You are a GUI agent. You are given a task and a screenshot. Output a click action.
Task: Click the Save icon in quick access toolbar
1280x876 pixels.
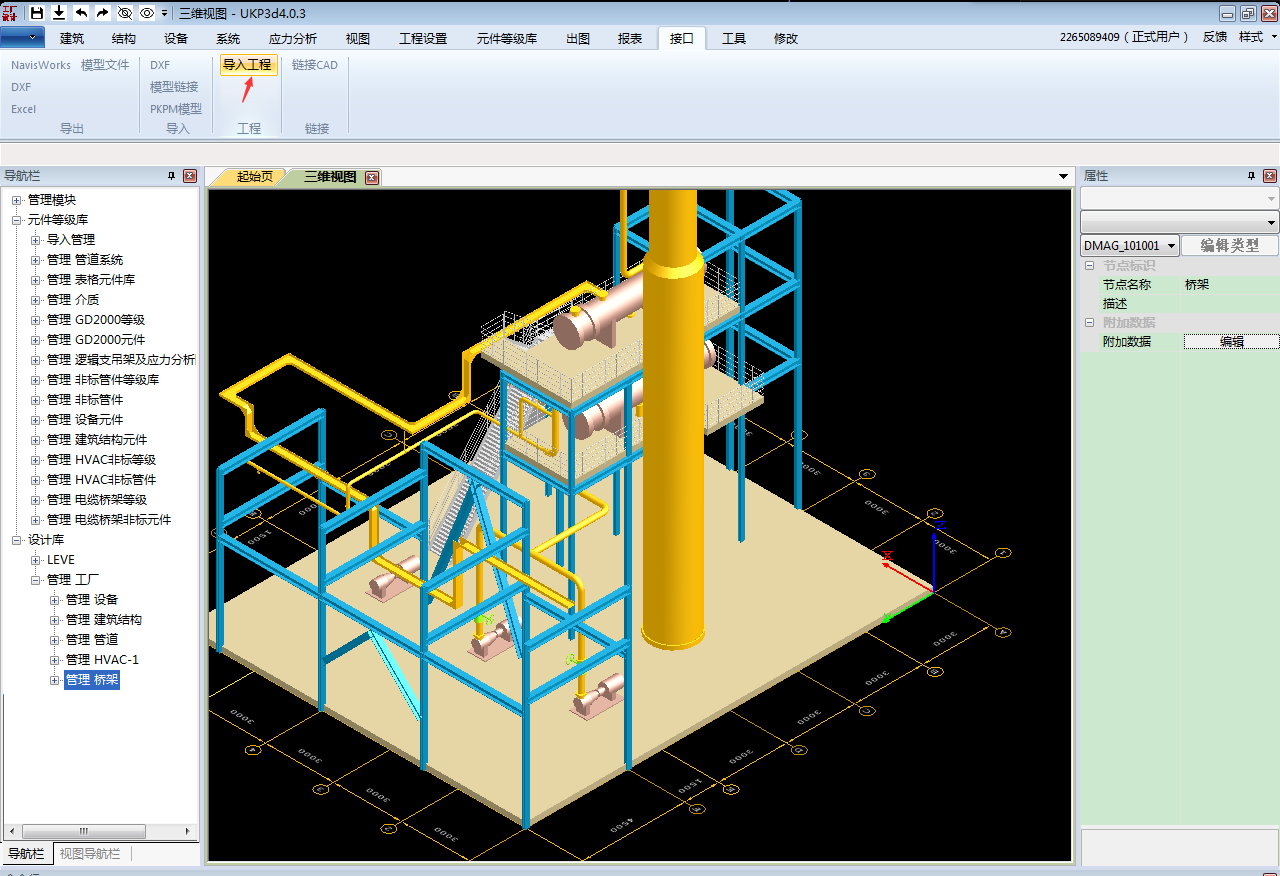(37, 13)
